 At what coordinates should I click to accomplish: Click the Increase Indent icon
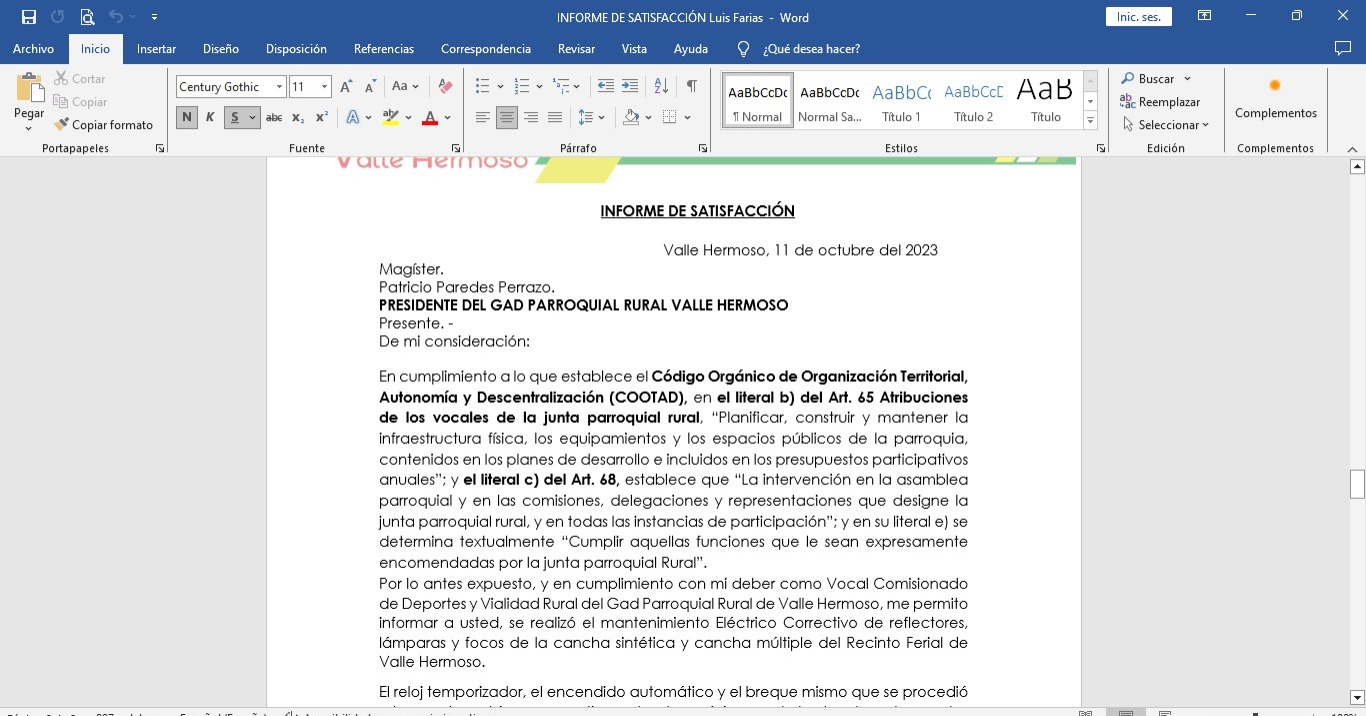point(630,87)
